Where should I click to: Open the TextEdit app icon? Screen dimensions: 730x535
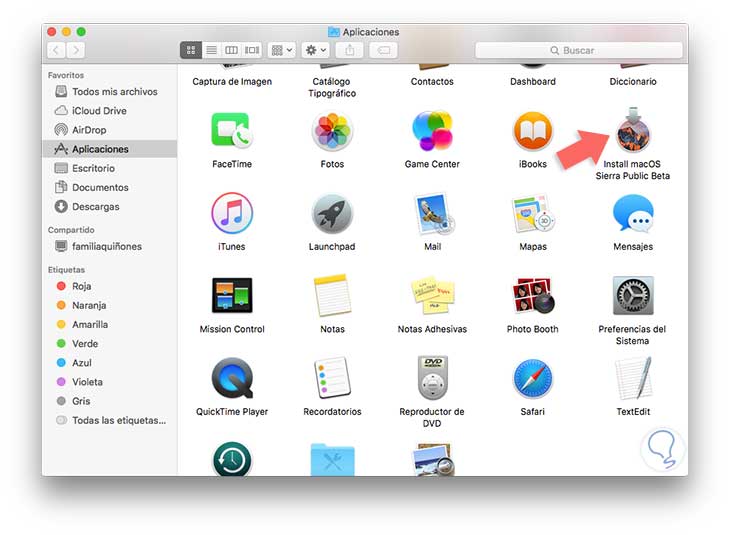point(633,378)
